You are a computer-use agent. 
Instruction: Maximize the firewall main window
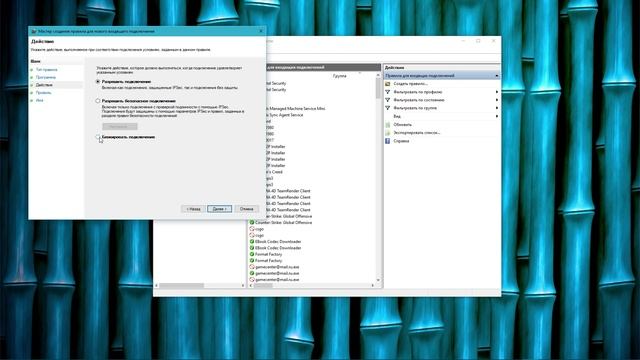(478, 41)
